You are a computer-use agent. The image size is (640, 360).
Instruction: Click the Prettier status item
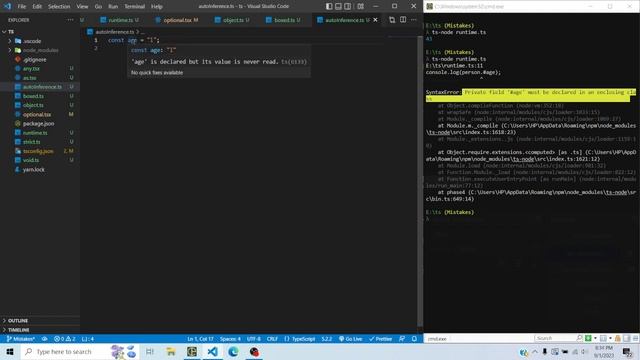pos(380,339)
